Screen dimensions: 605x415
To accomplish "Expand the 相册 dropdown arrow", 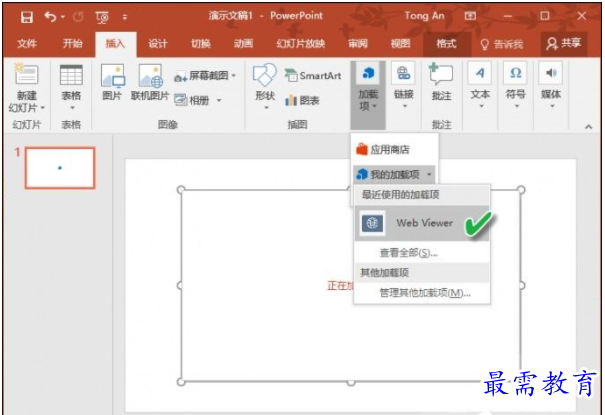I will 219,101.
